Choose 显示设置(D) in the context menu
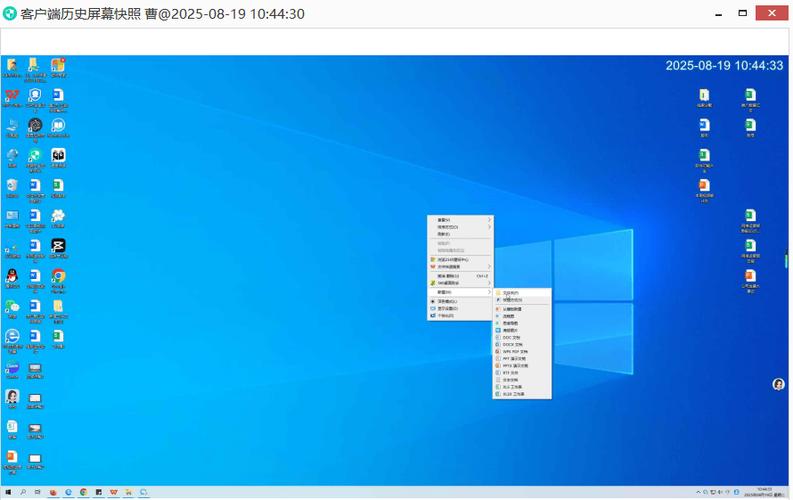This screenshot has height=500, width=793. [x=460, y=308]
